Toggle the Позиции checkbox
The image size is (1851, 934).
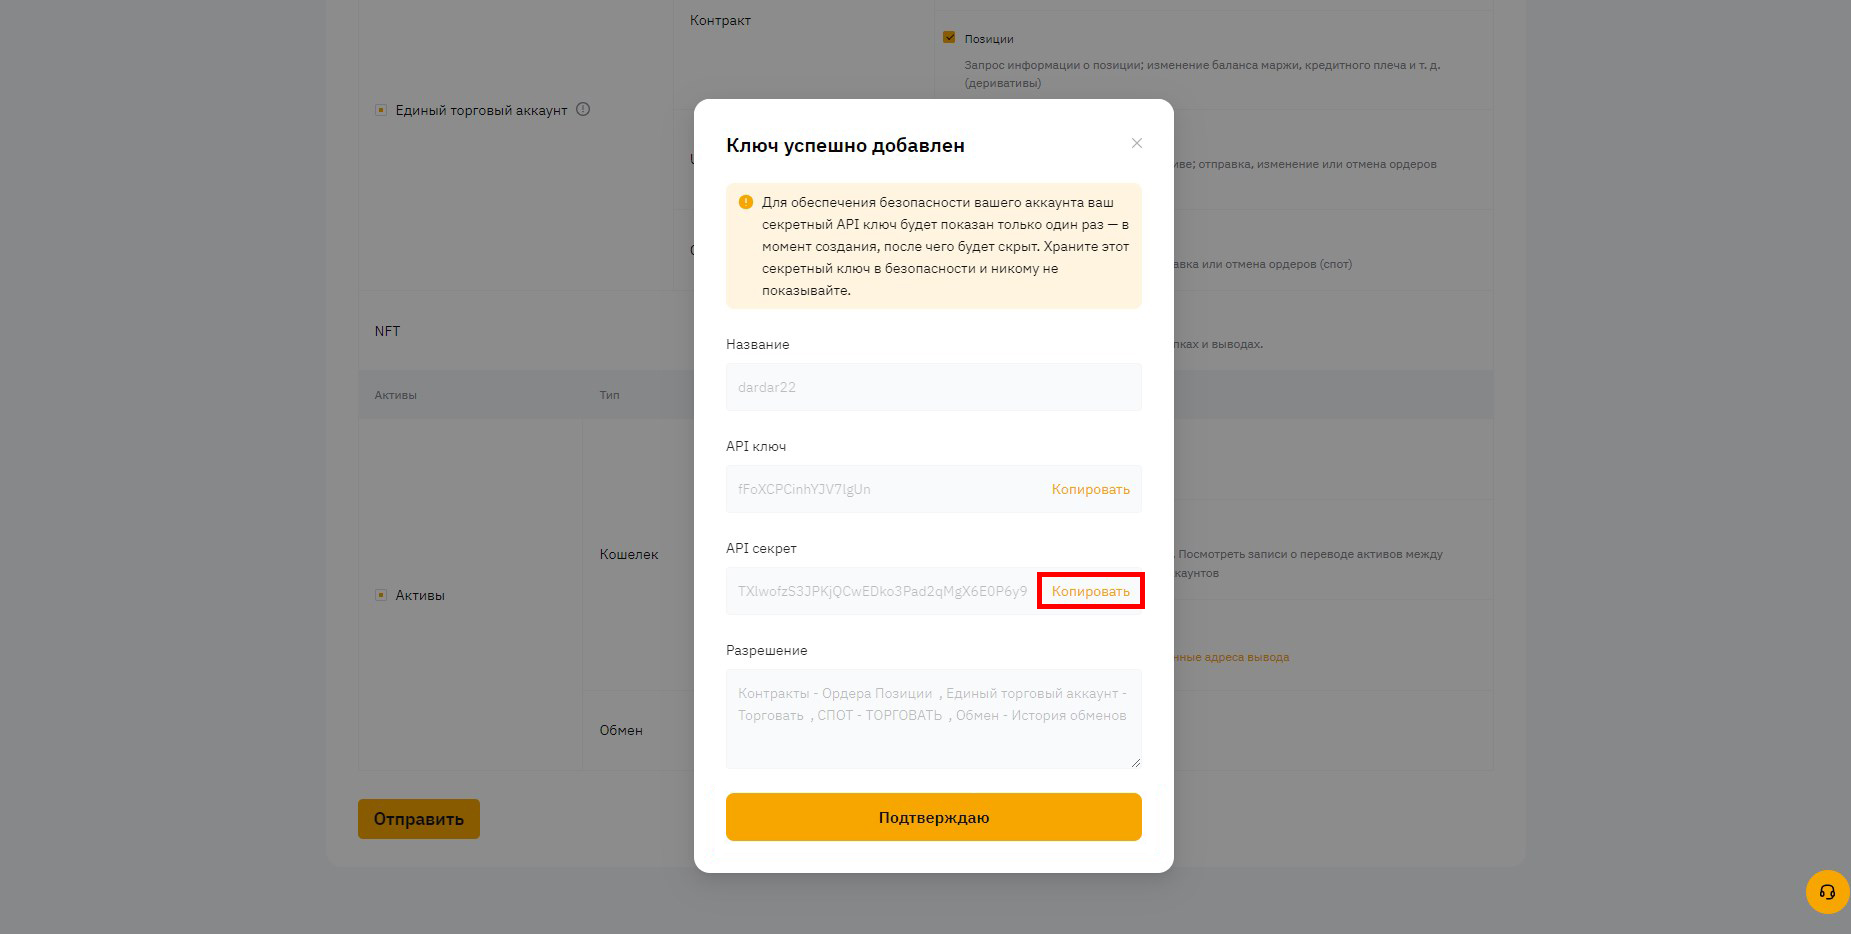pos(949,38)
